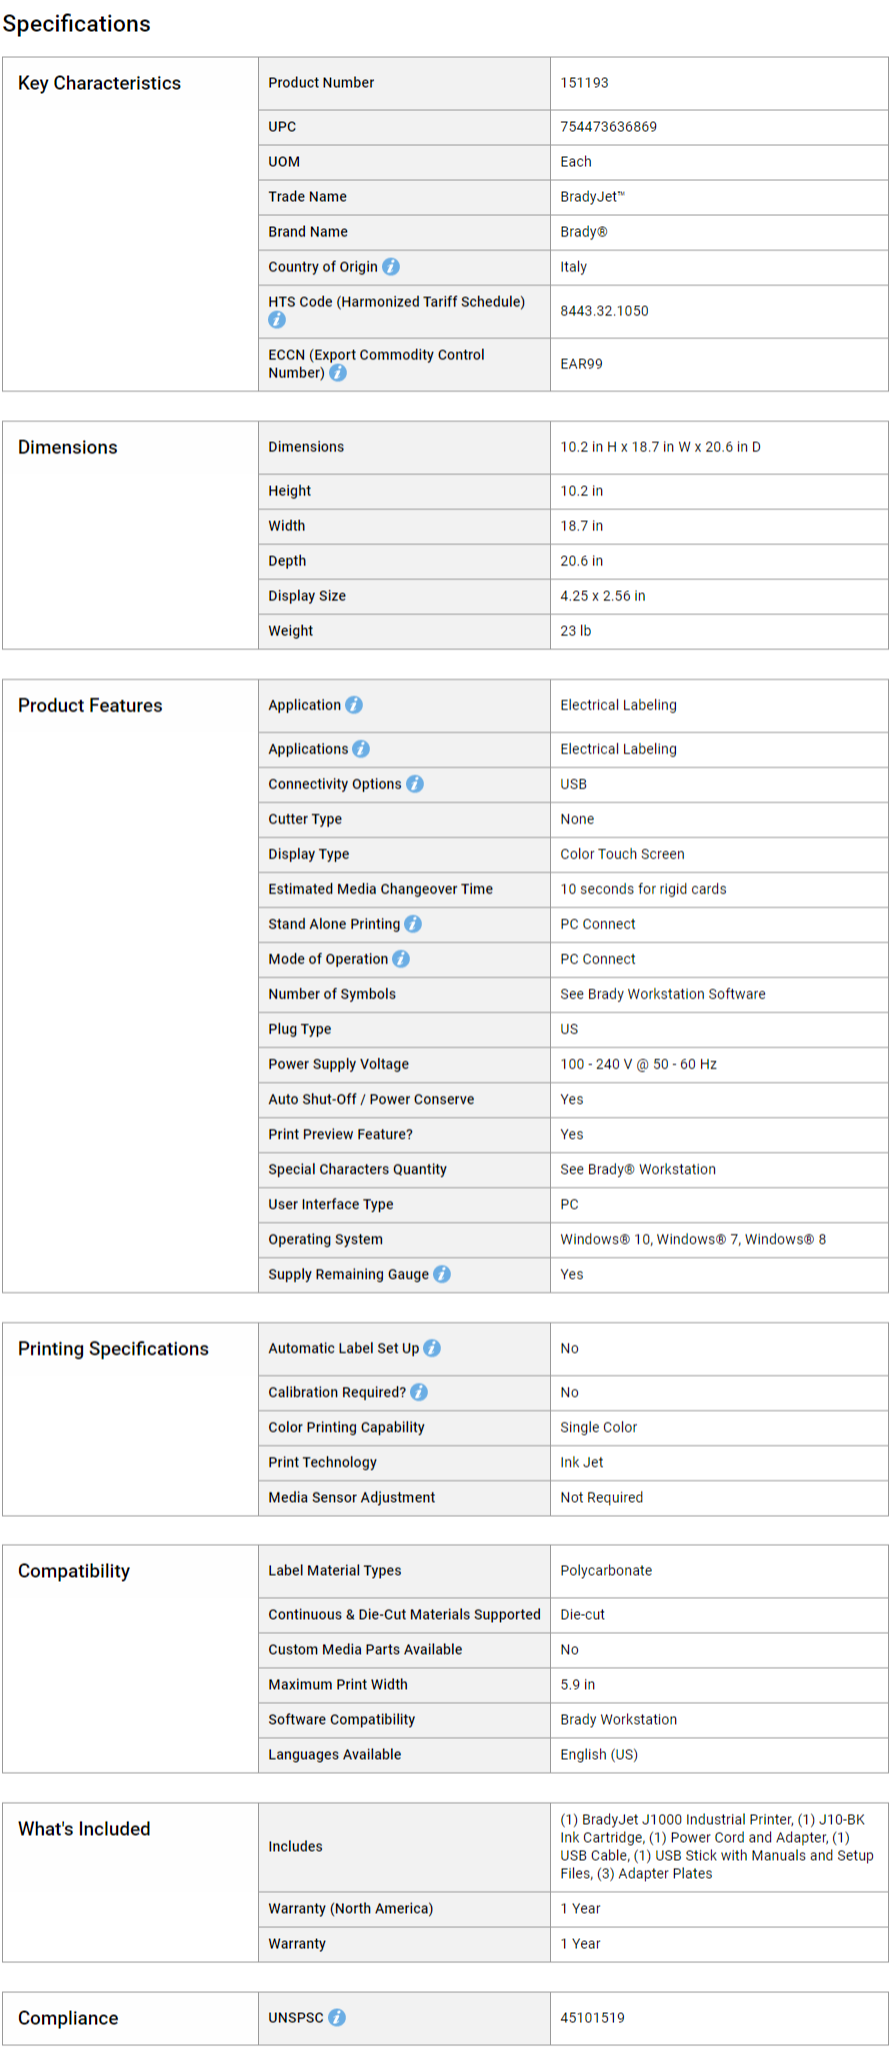894x2050 pixels.
Task: Open the HTS Code info tooltip icon
Action: [277, 320]
